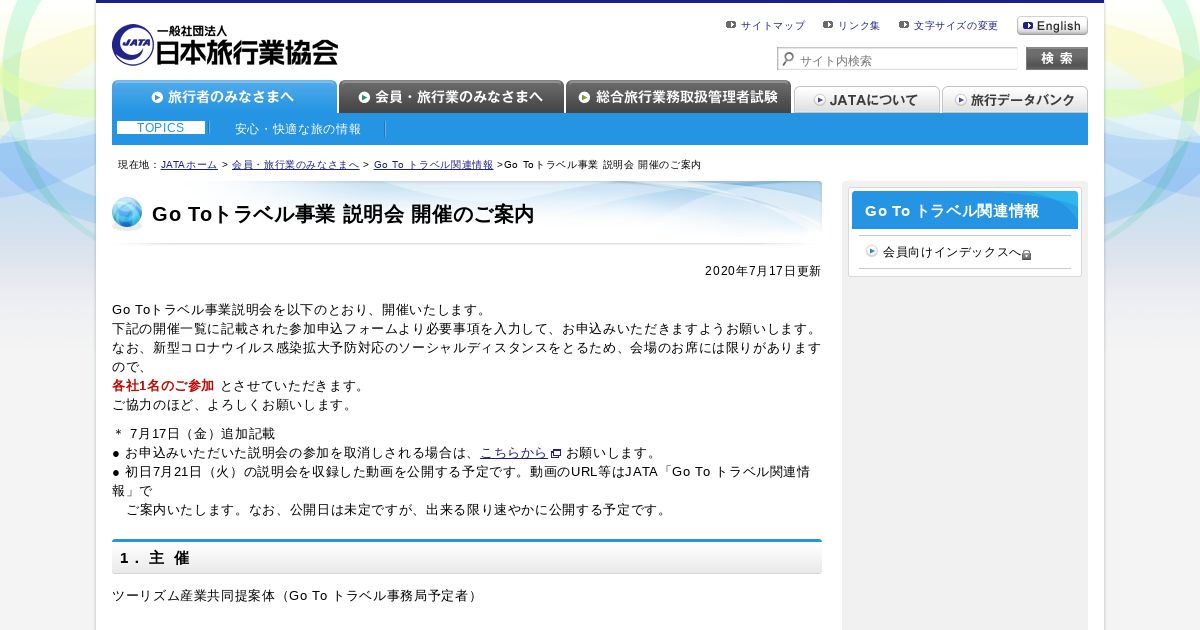Open the リンク集 link
Image resolution: width=1200 pixels, height=630 pixels.
coord(858,26)
